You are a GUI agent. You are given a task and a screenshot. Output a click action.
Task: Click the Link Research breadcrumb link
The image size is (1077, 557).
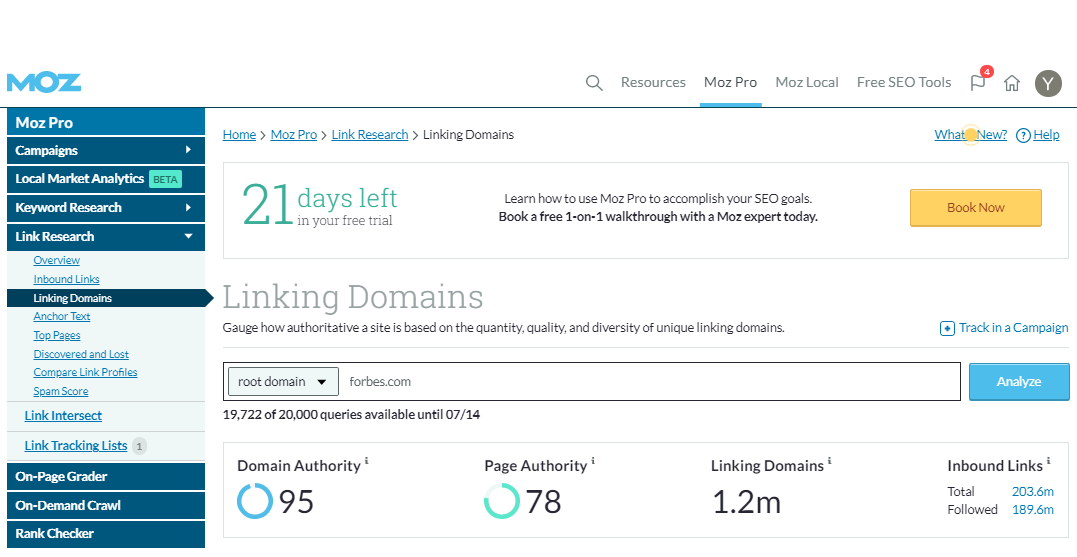[x=370, y=135]
